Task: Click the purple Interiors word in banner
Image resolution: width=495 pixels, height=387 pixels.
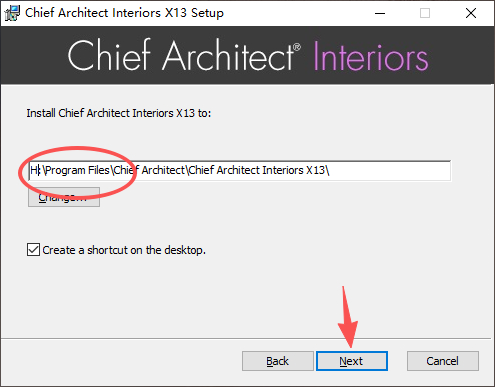Action: pos(371,57)
